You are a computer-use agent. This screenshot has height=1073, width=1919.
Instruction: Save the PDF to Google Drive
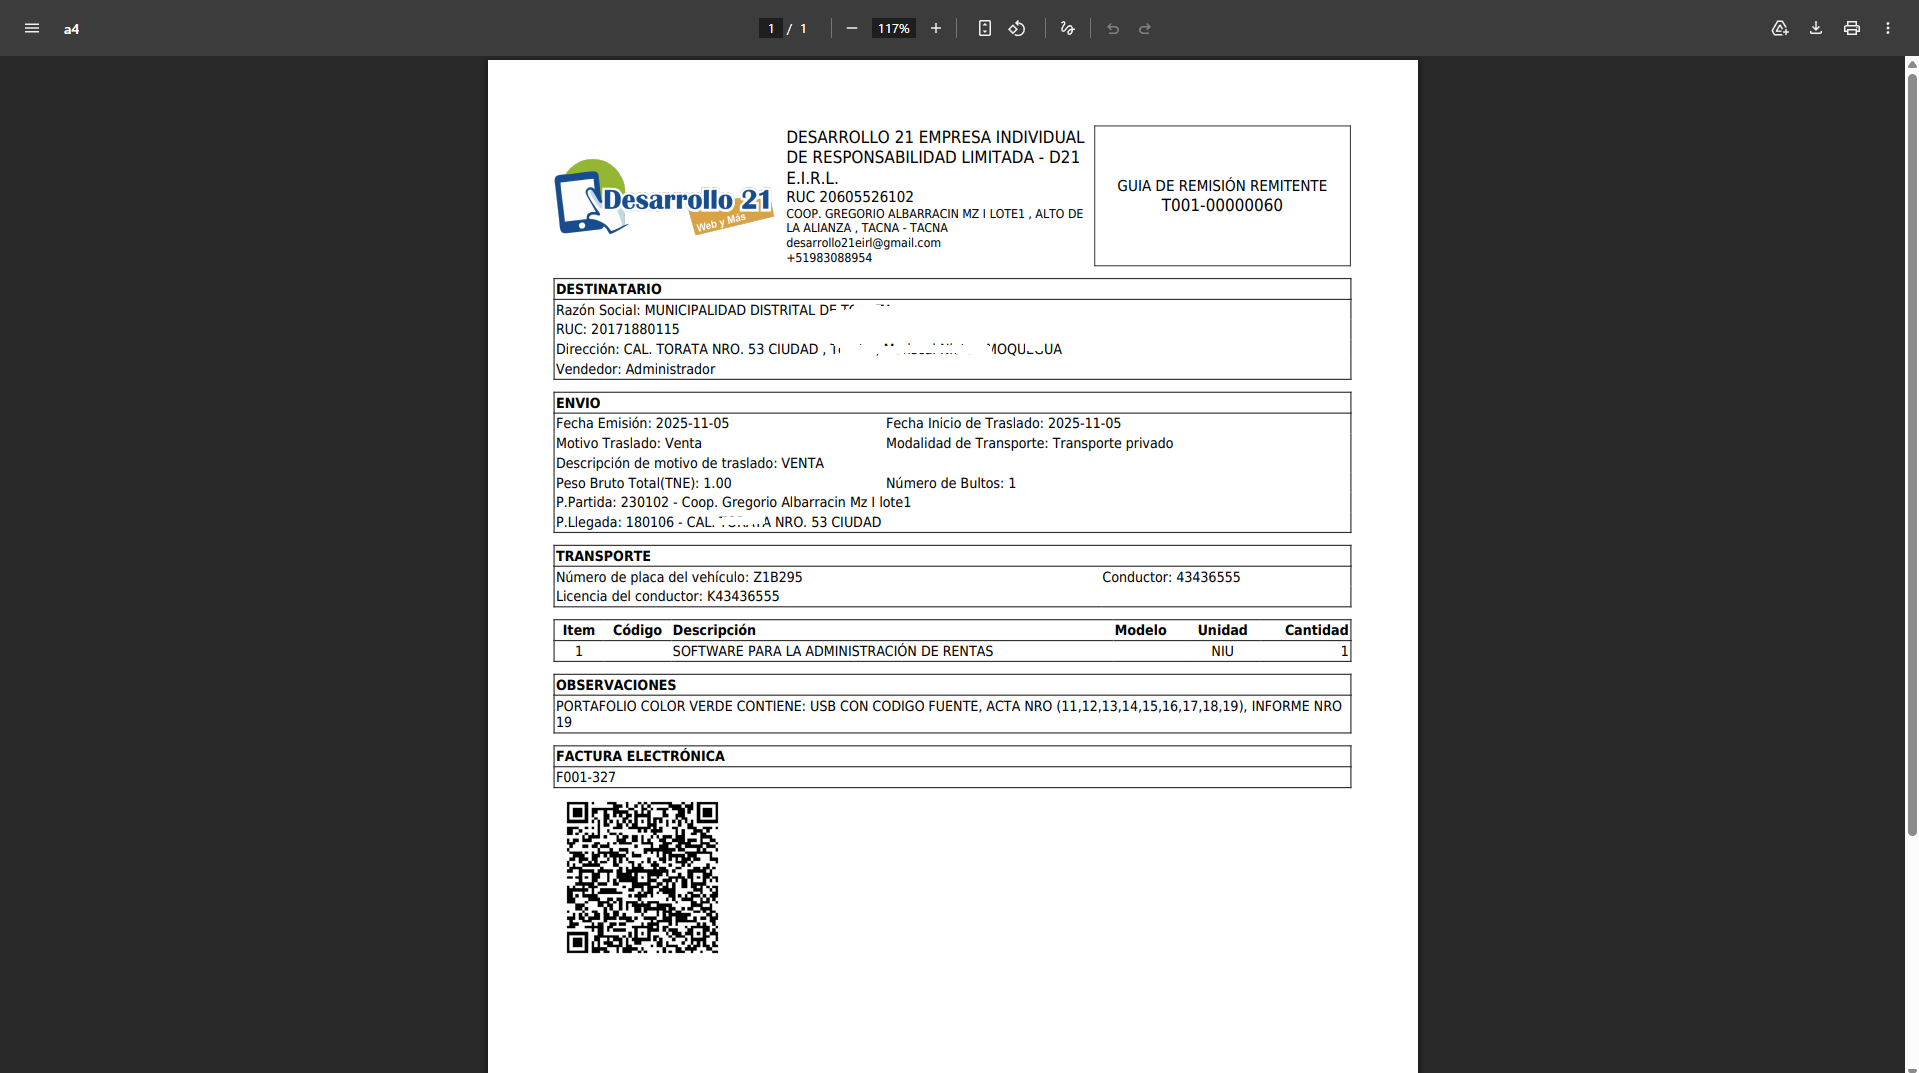(x=1780, y=28)
